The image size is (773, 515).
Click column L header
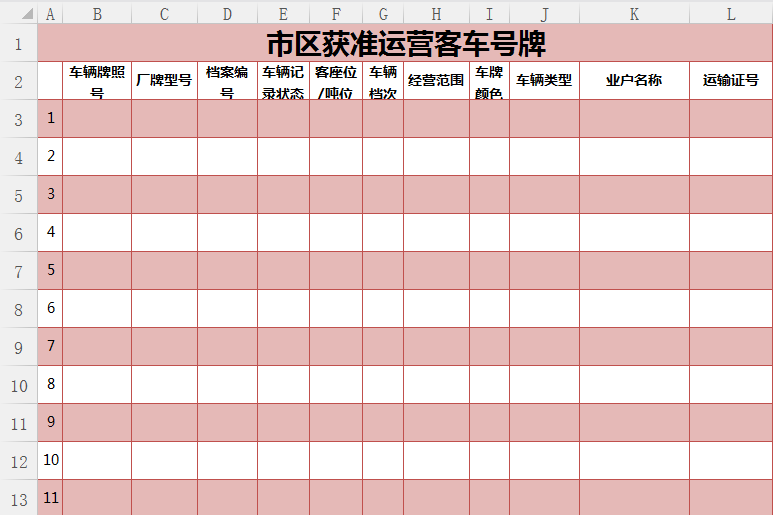pos(731,14)
